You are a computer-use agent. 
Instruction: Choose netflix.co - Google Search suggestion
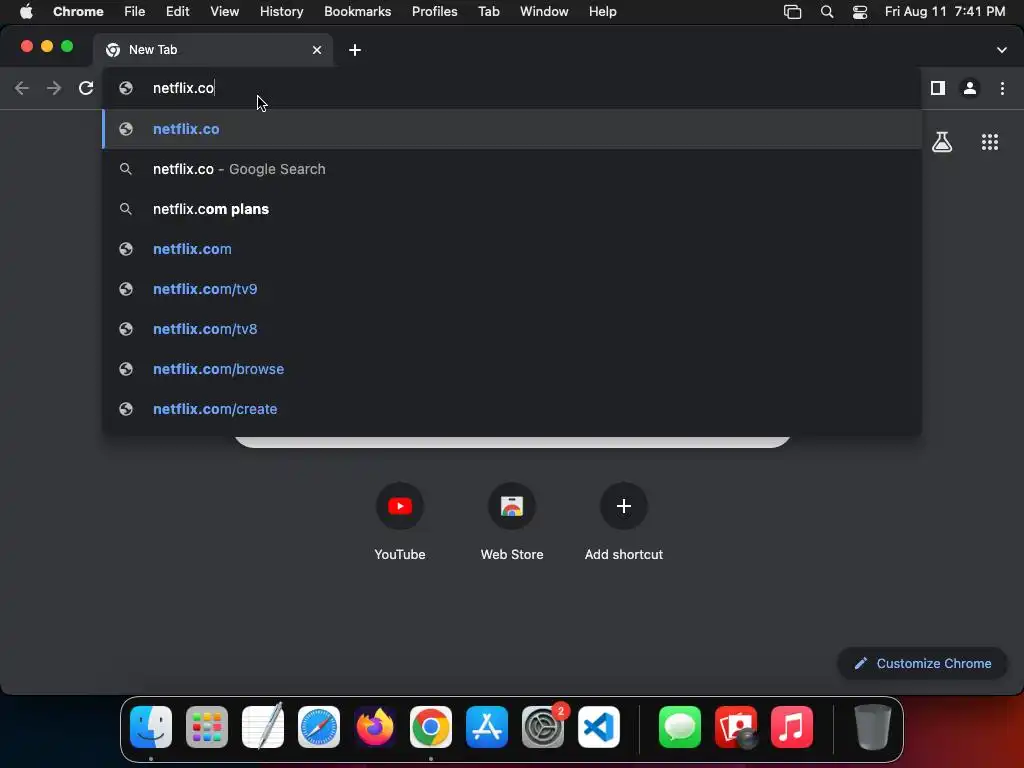[512, 169]
